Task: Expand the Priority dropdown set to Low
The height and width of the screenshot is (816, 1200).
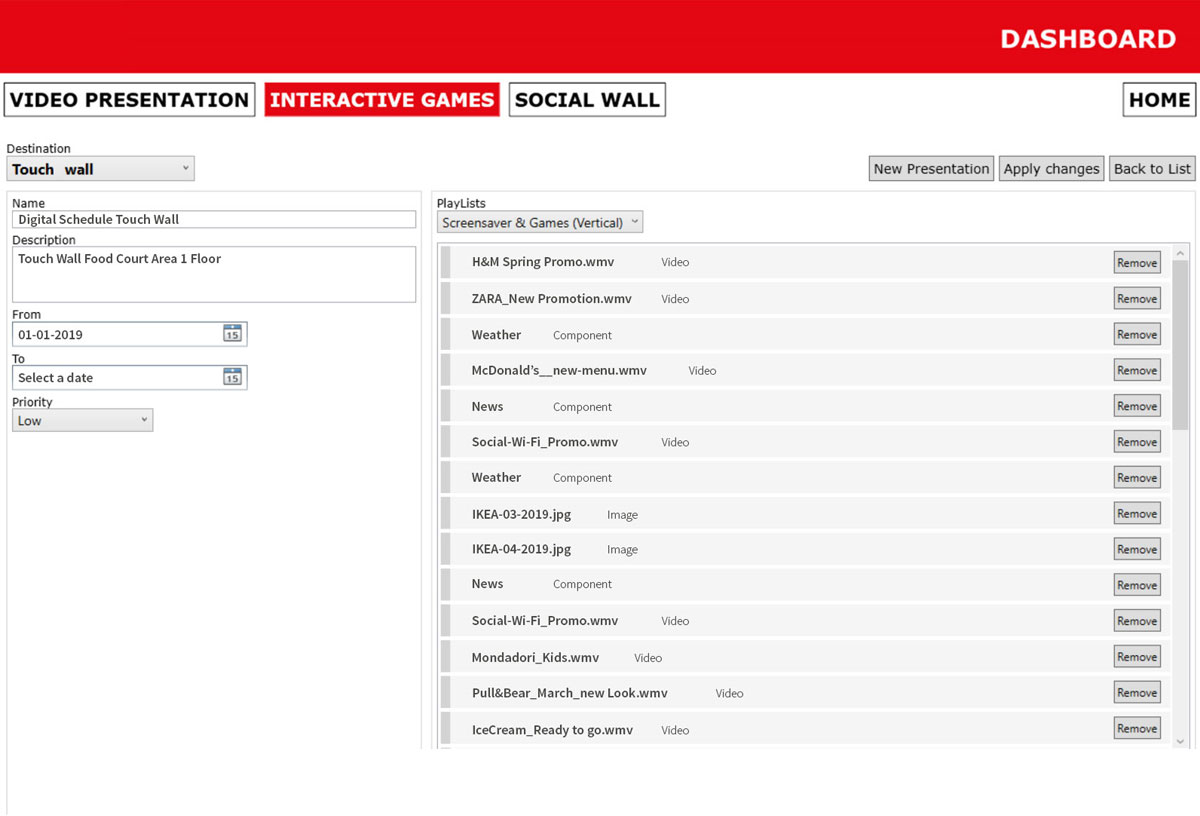Action: tap(82, 421)
